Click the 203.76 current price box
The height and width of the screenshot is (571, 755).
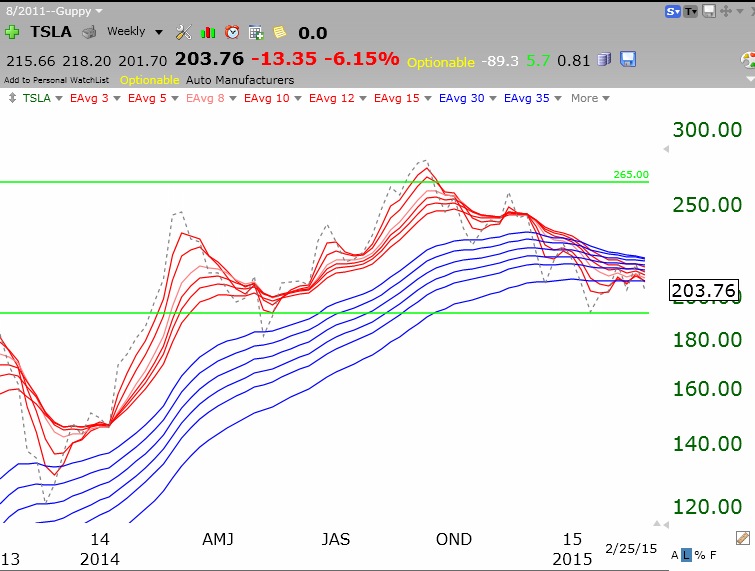pyautogui.click(x=703, y=290)
